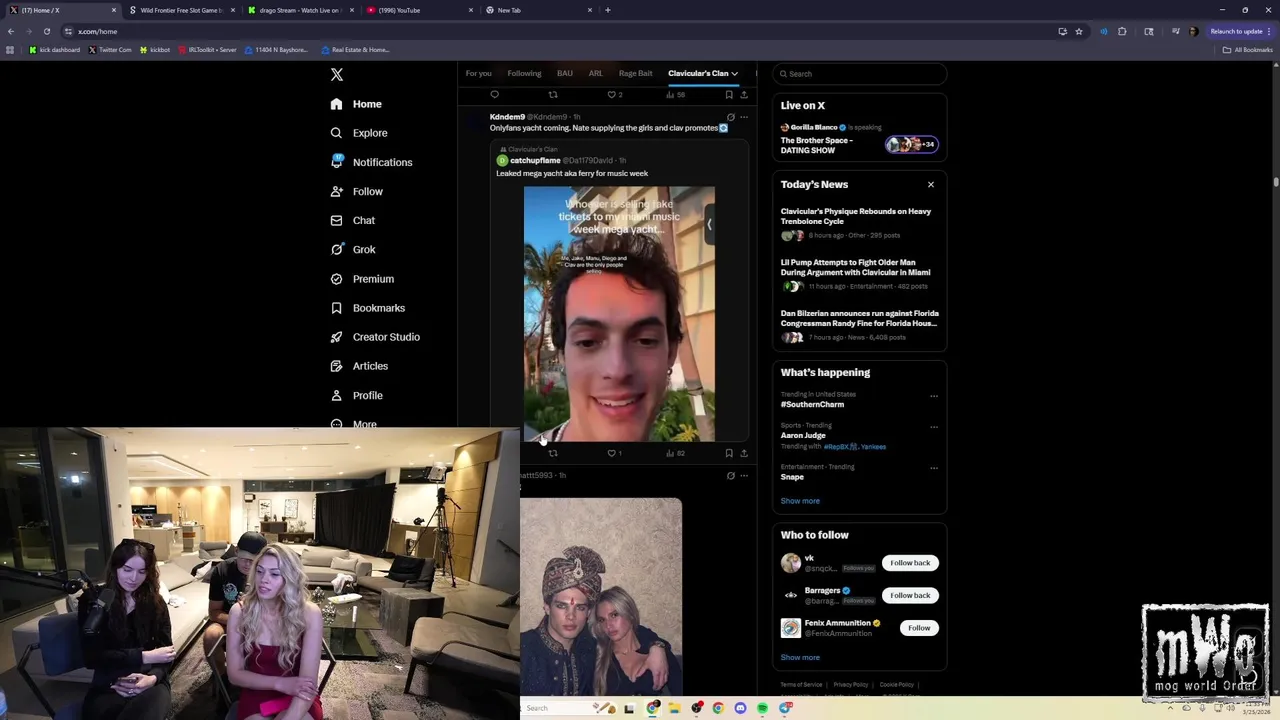Go to Profile from the sidebar
1280x720 pixels.
pyautogui.click(x=356, y=395)
